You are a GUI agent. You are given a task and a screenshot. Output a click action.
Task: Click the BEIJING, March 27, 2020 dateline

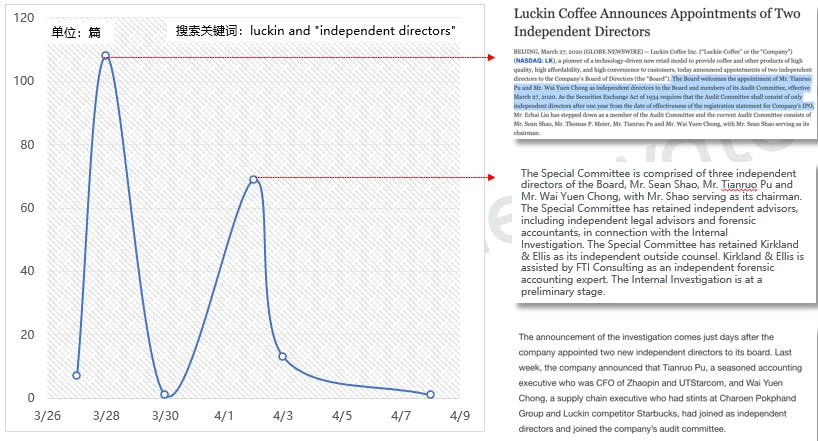(547, 52)
